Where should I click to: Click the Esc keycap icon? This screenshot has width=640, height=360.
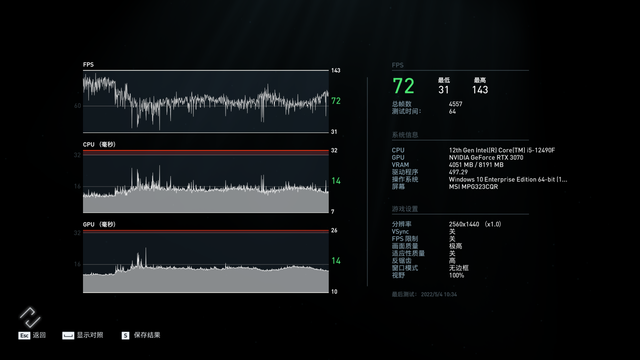click(x=24, y=336)
